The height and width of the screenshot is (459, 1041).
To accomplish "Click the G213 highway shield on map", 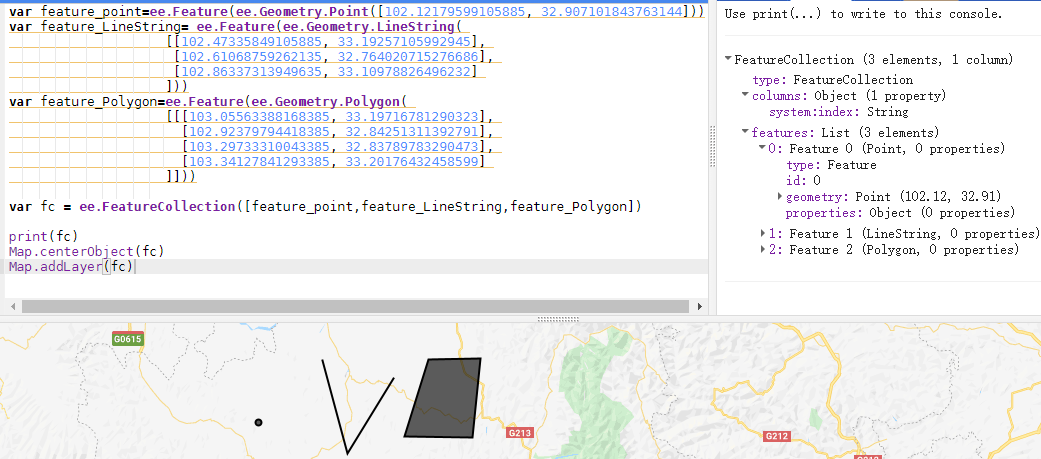I will 519,433.
